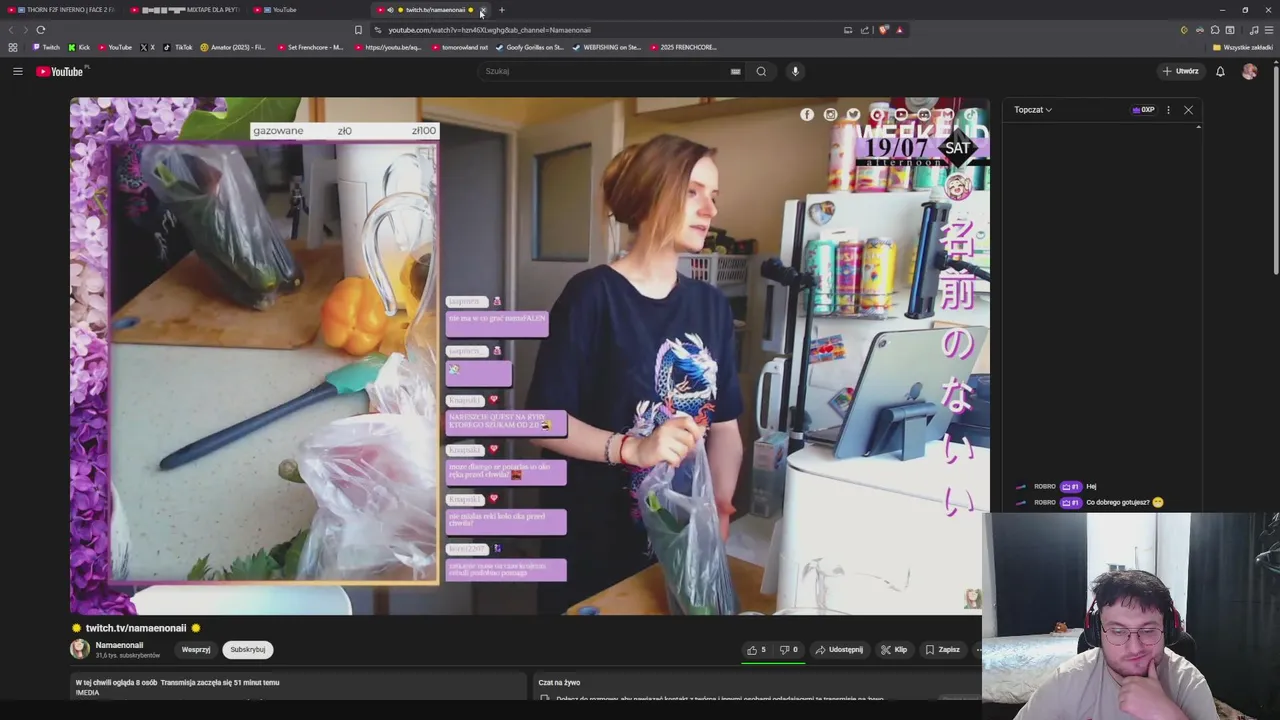
Task: Subscribe using the Subskrybuj button
Action: 248,650
